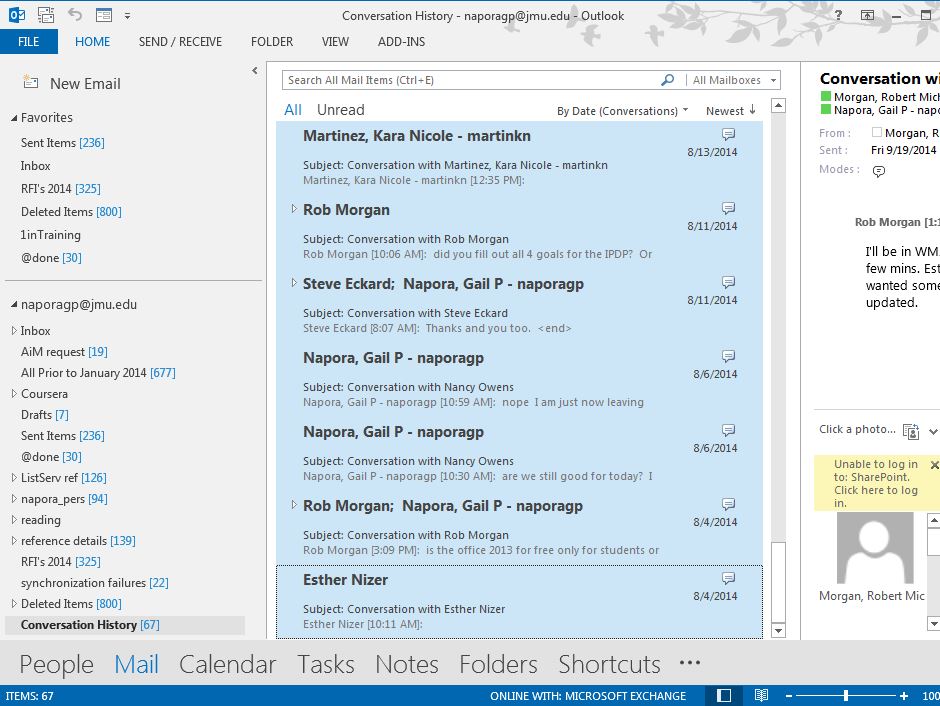Click the navigation options ellipsis
The width and height of the screenshot is (940, 706).
tap(689, 663)
